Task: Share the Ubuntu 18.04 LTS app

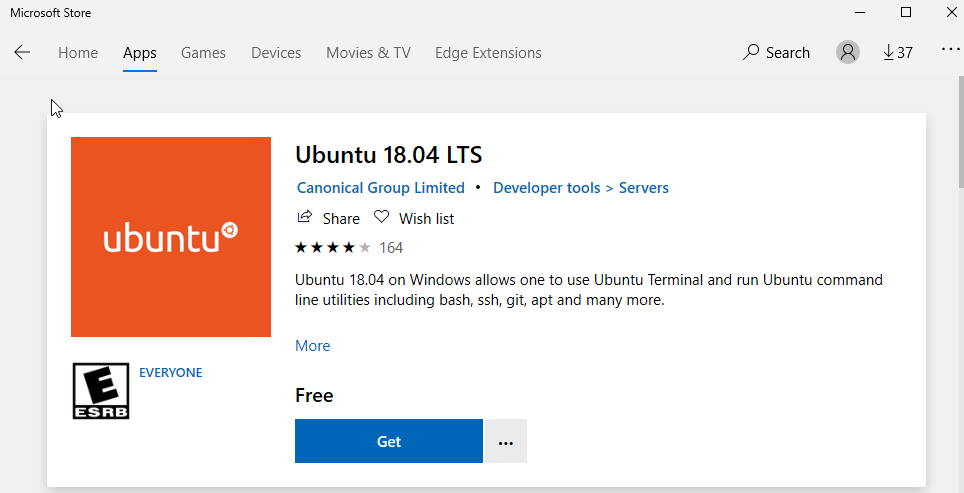Action: pyautogui.click(x=328, y=218)
